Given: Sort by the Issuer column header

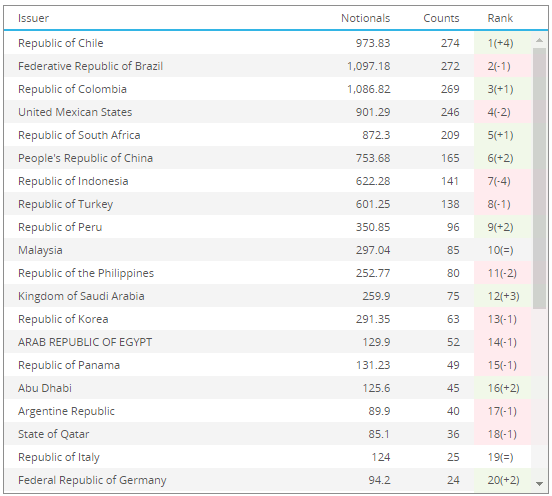Looking at the screenshot, I should pyautogui.click(x=33, y=18).
